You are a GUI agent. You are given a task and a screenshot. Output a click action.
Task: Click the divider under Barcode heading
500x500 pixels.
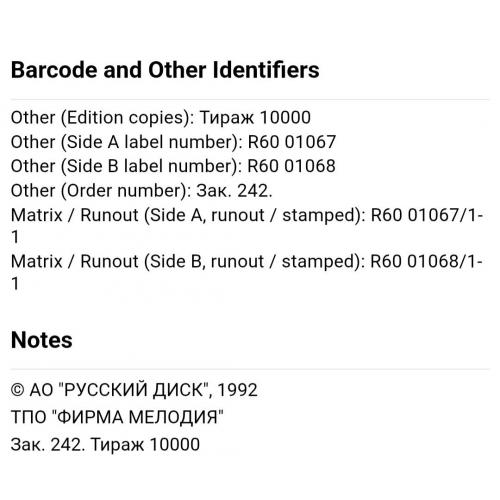pyautogui.click(x=250, y=99)
